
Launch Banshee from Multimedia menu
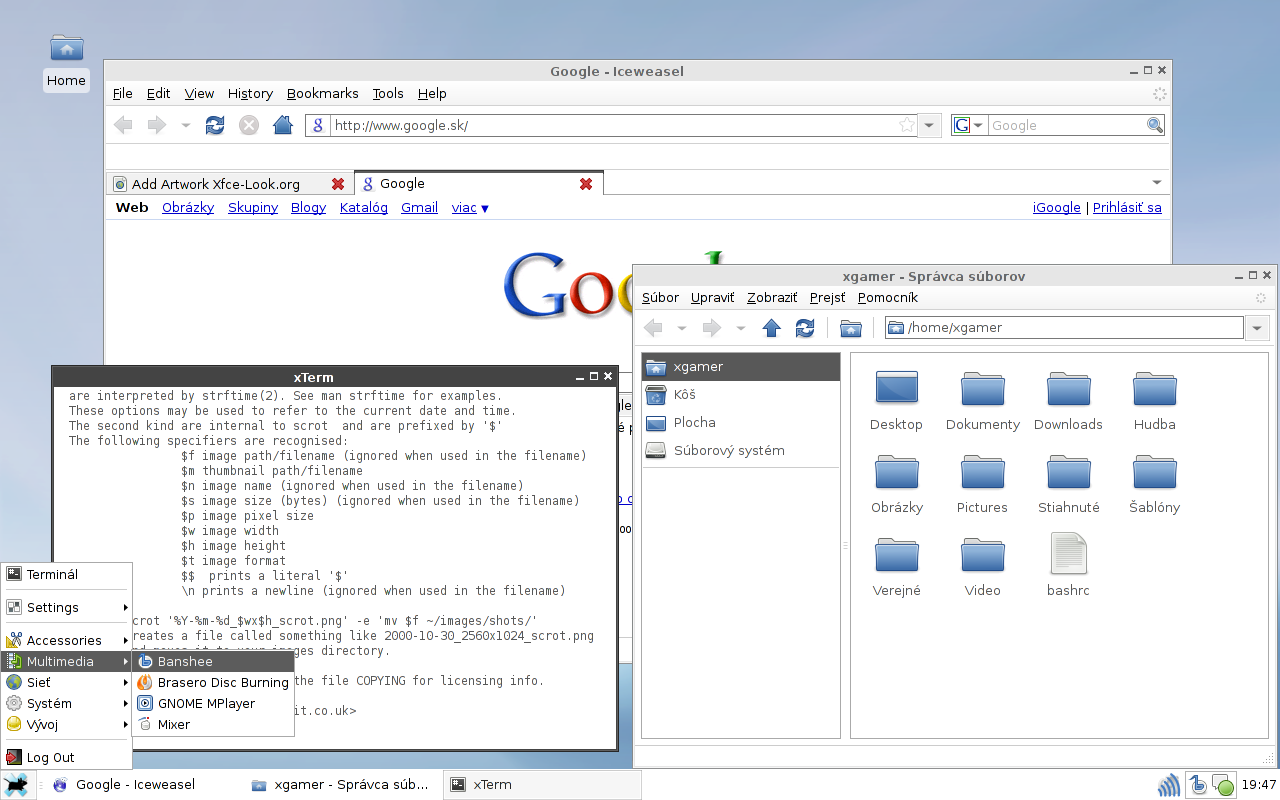[214, 661]
